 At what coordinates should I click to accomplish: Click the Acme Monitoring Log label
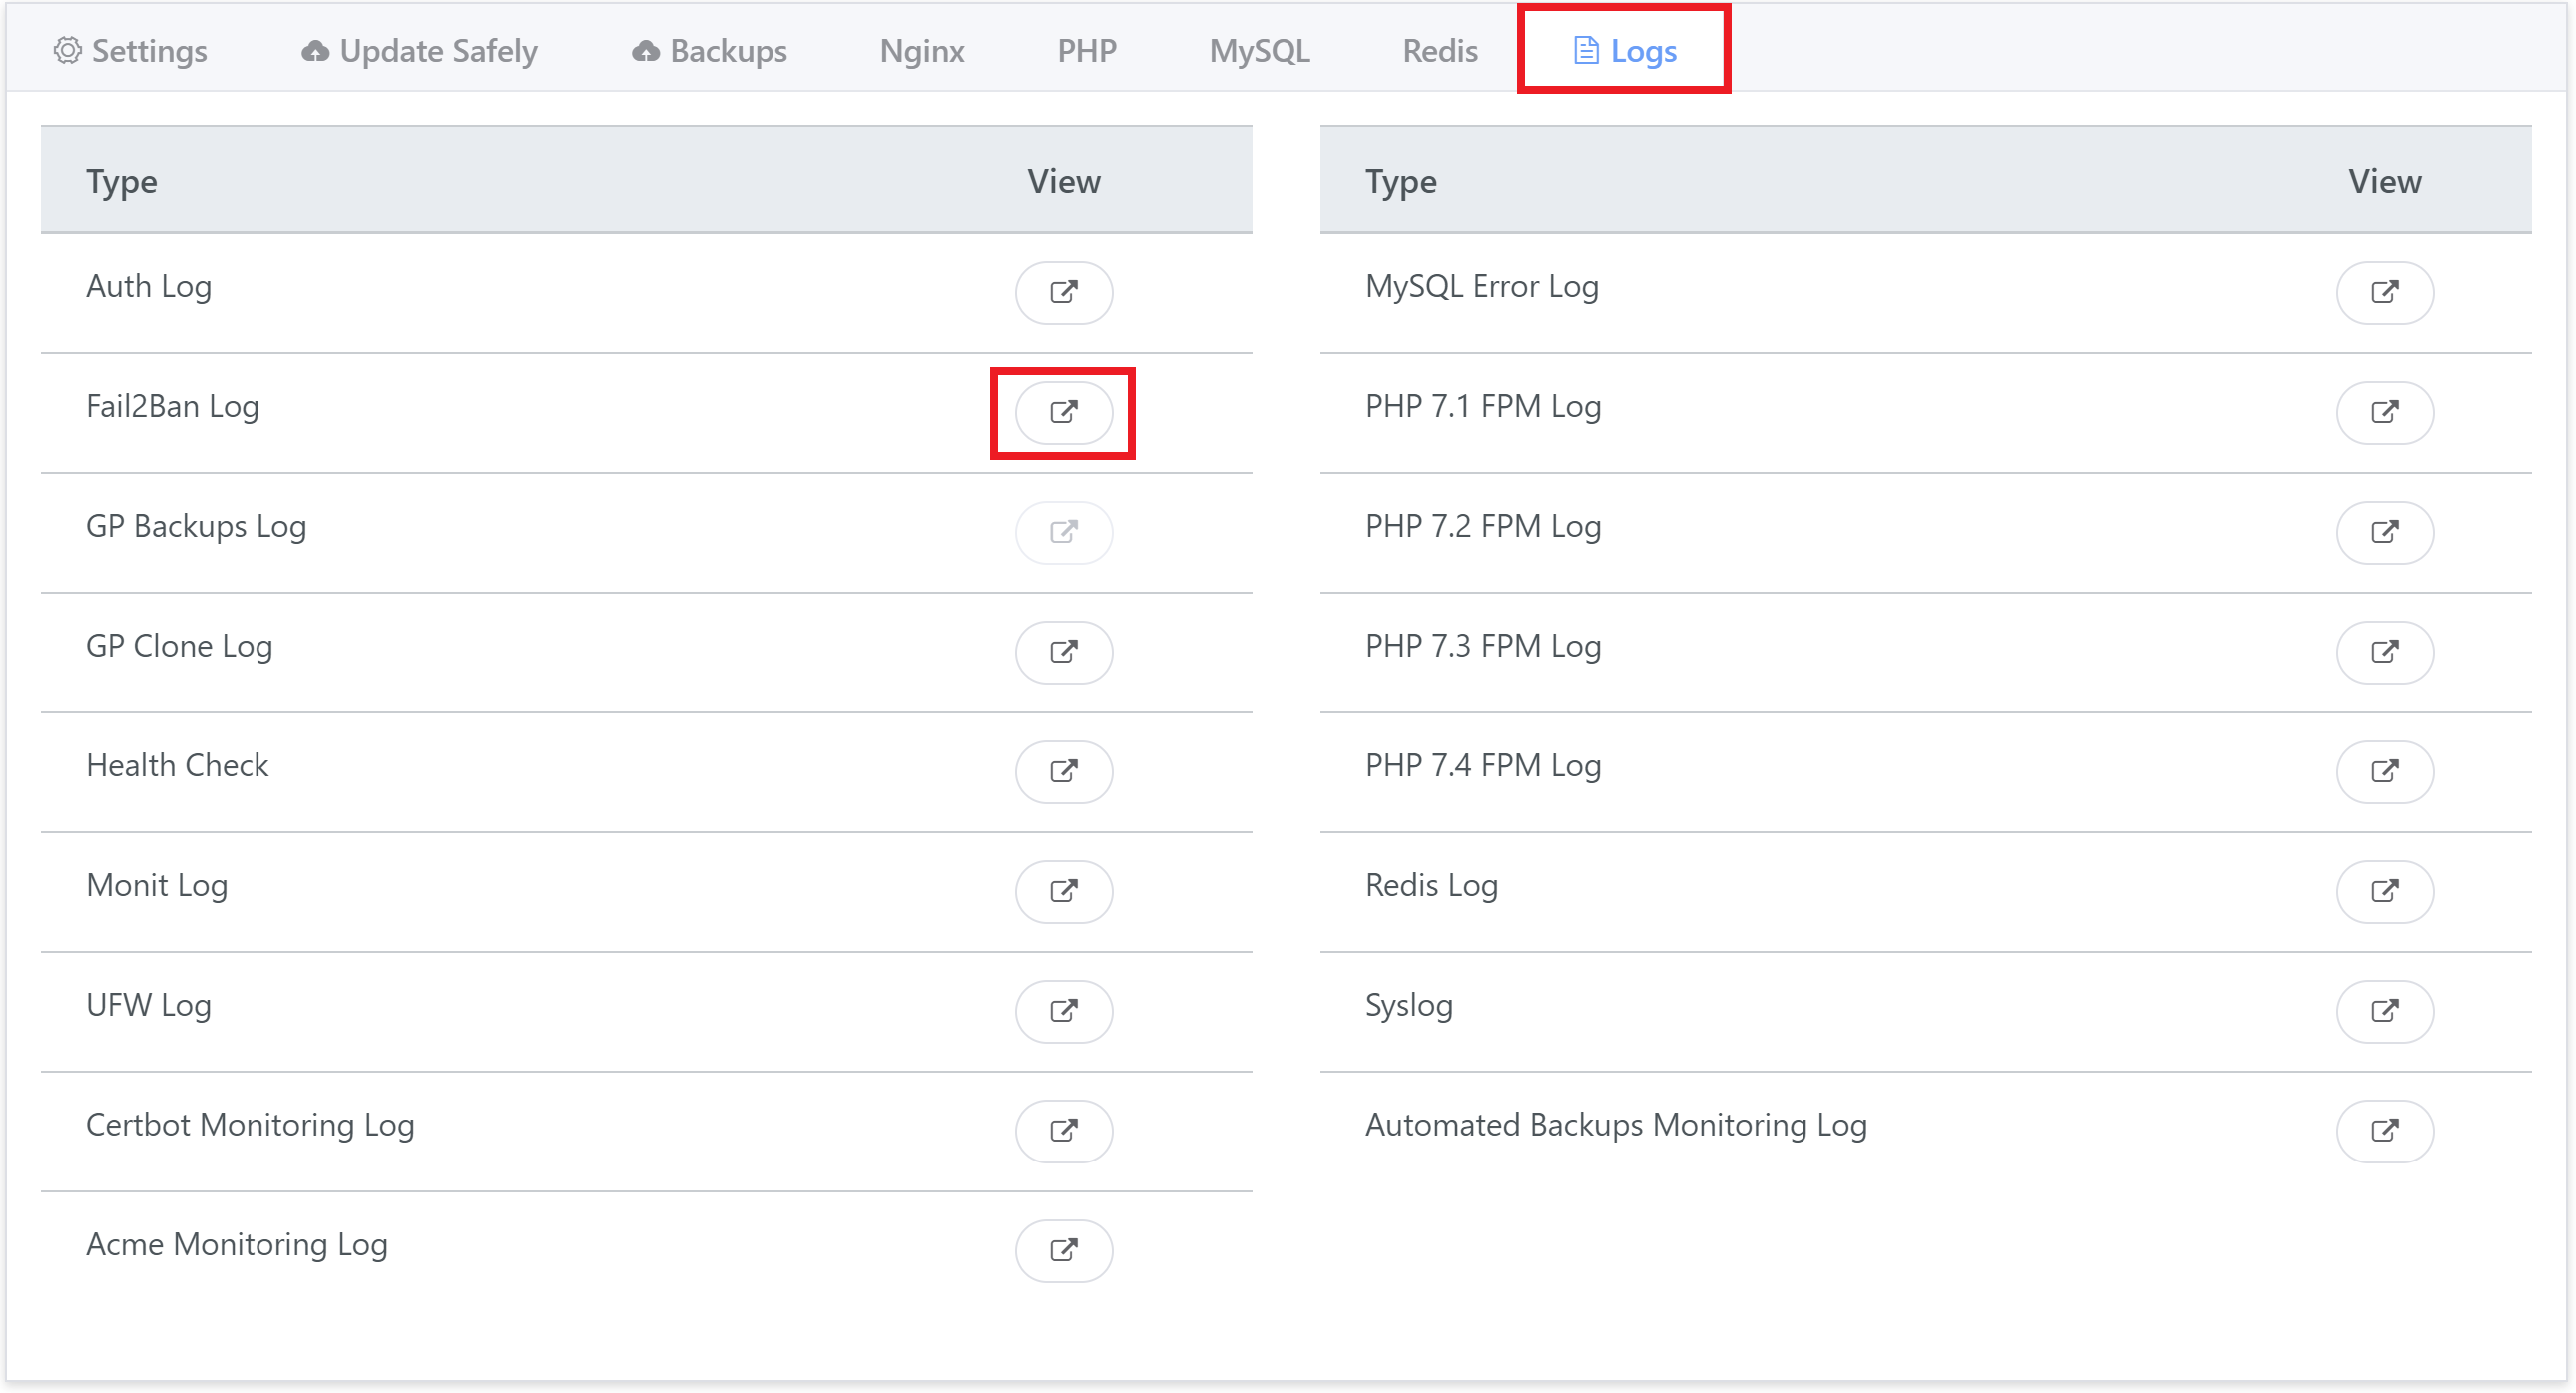(x=237, y=1245)
